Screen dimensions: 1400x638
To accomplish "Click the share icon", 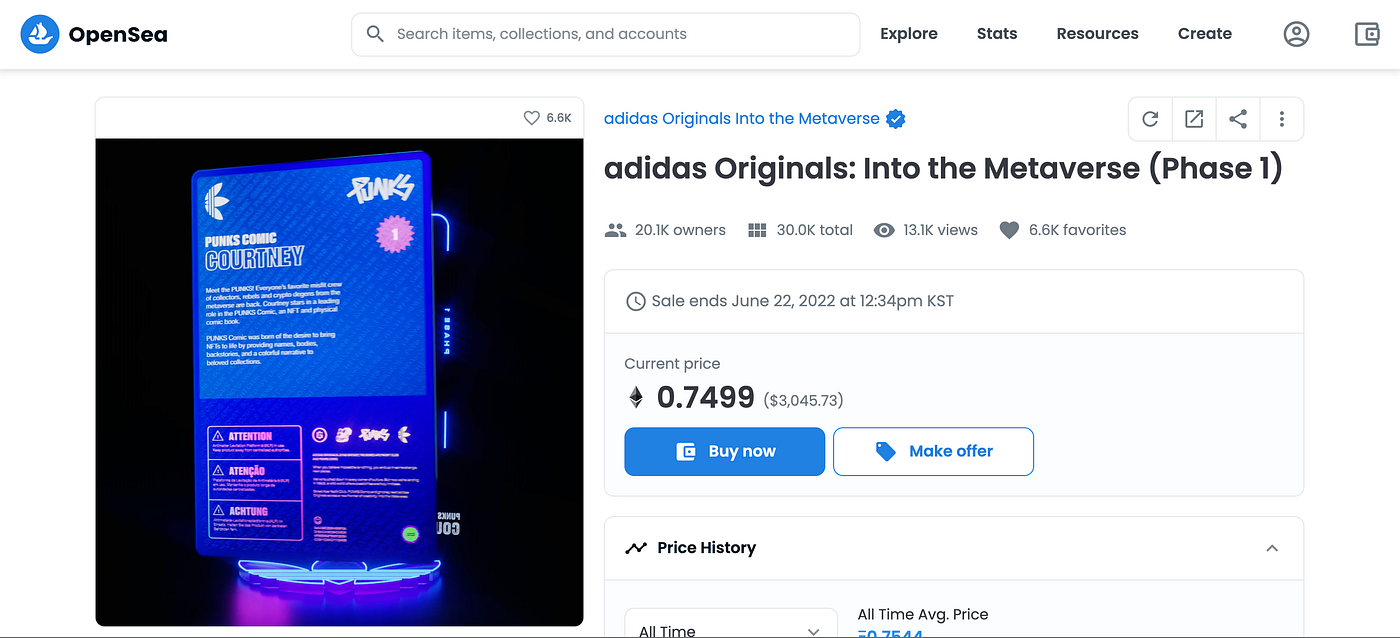I will (1238, 119).
